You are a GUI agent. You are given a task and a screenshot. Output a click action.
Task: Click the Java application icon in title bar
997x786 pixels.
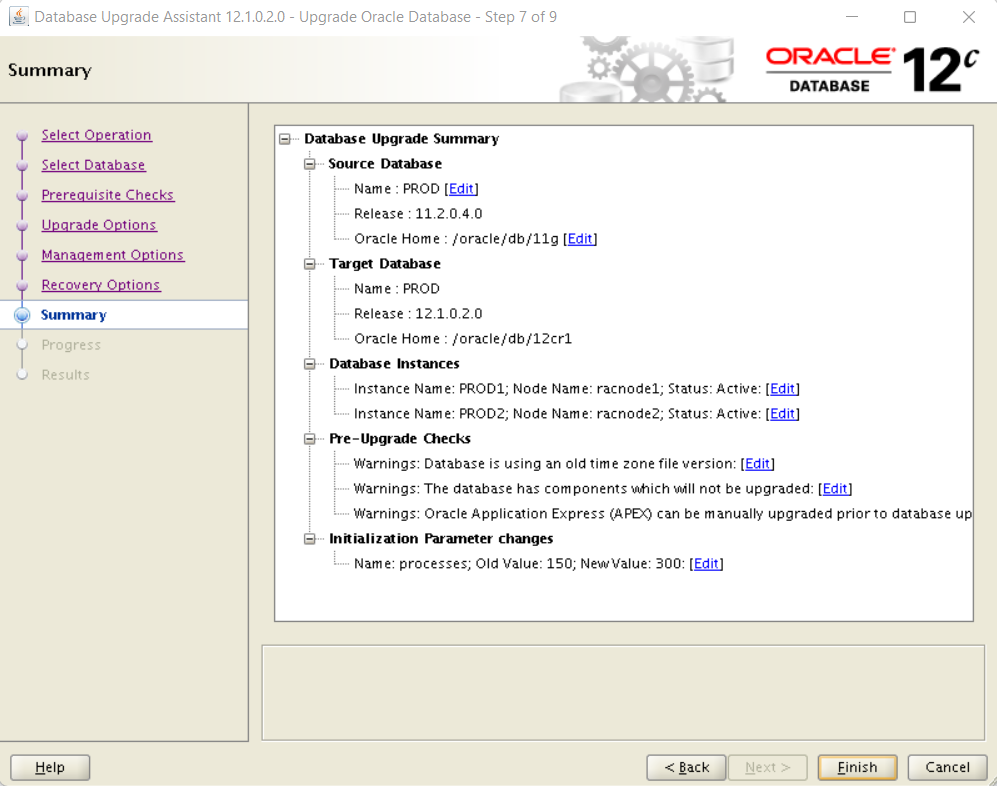(18, 17)
